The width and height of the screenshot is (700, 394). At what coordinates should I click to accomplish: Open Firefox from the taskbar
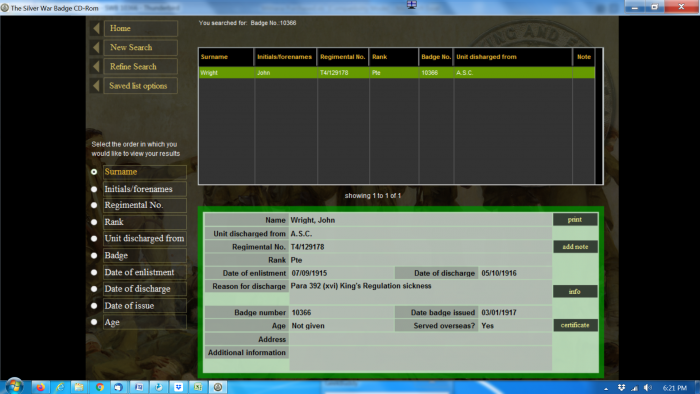click(x=41, y=387)
